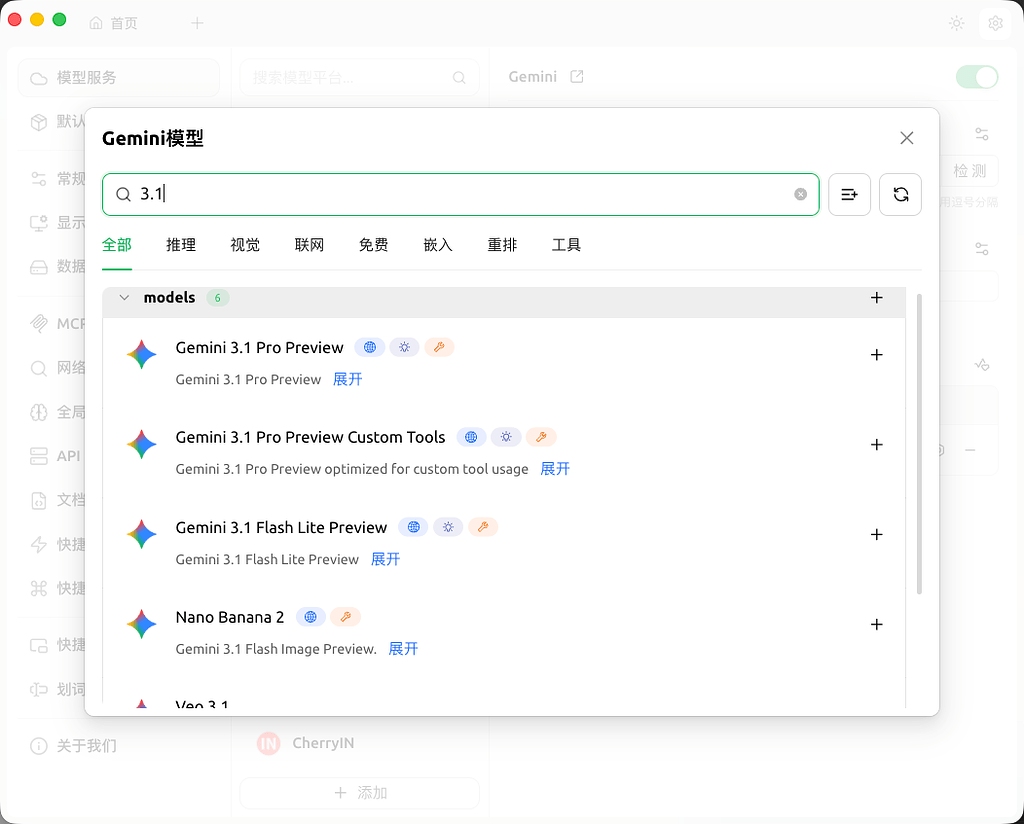This screenshot has width=1024, height=824.
Task: Switch to the 视觉 tab
Action: pos(245,245)
